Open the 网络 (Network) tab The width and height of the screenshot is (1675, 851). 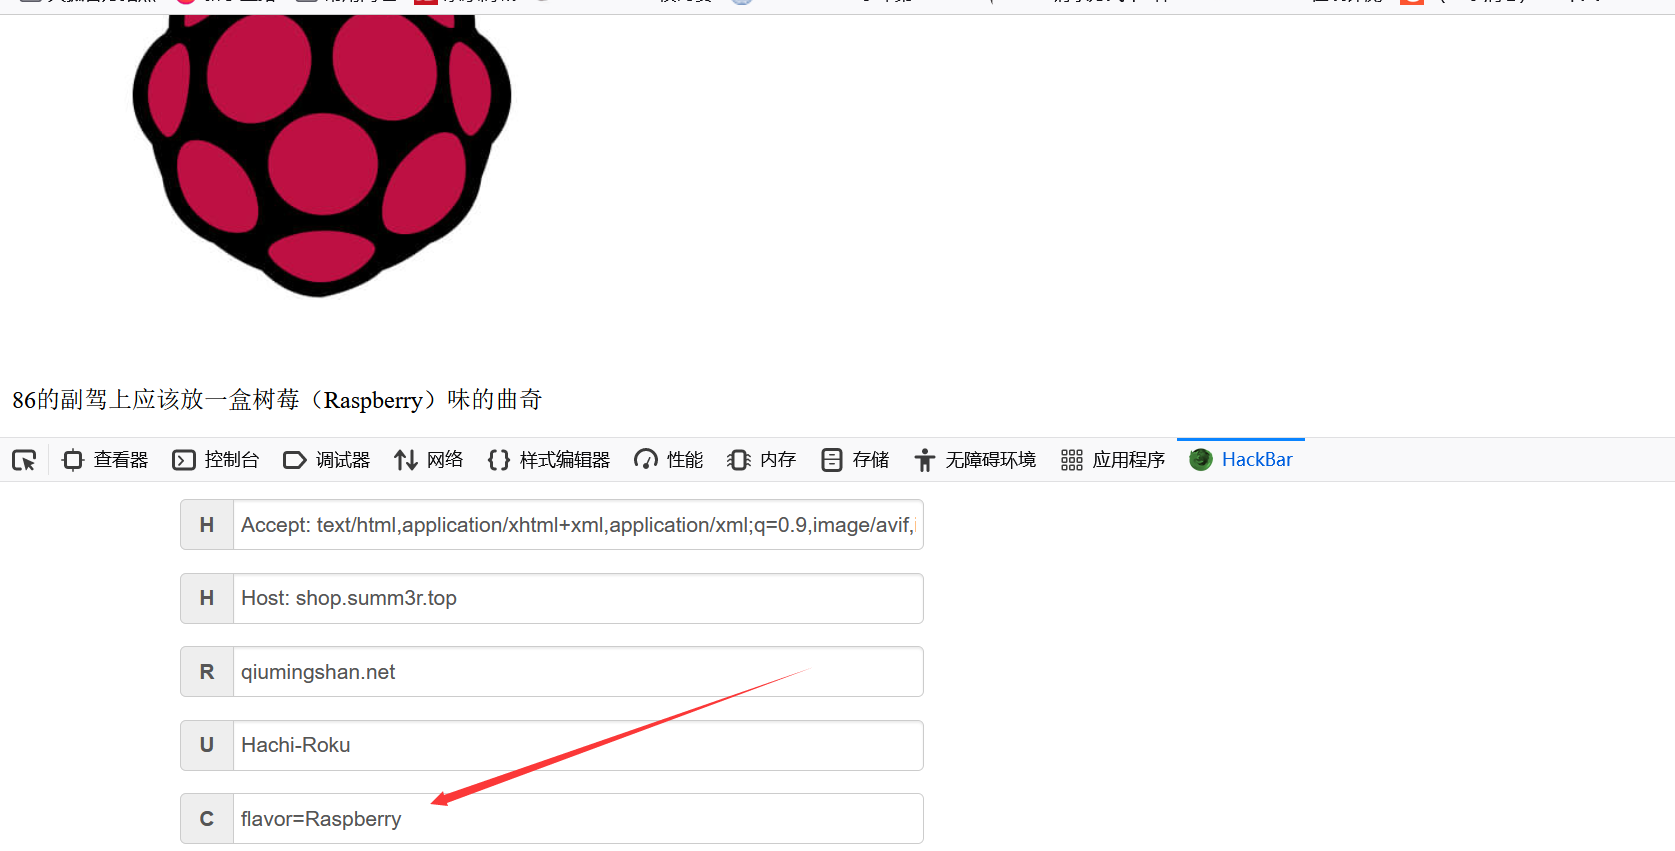(x=429, y=460)
